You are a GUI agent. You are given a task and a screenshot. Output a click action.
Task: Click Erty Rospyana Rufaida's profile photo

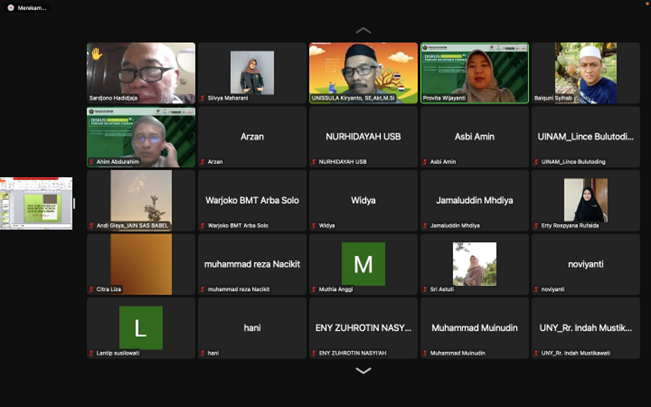[x=585, y=200]
